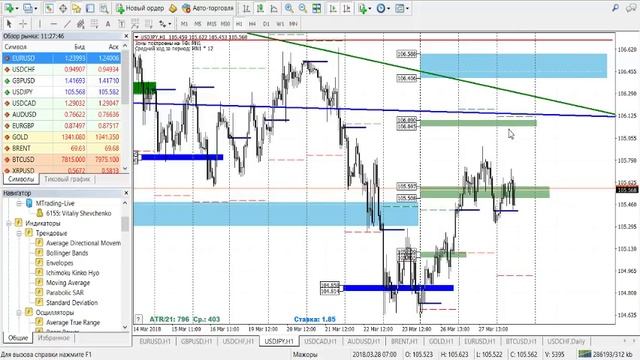Select the Fibonacci retracement tool
The width and height of the screenshot is (640, 360).
pyautogui.click(x=94, y=24)
